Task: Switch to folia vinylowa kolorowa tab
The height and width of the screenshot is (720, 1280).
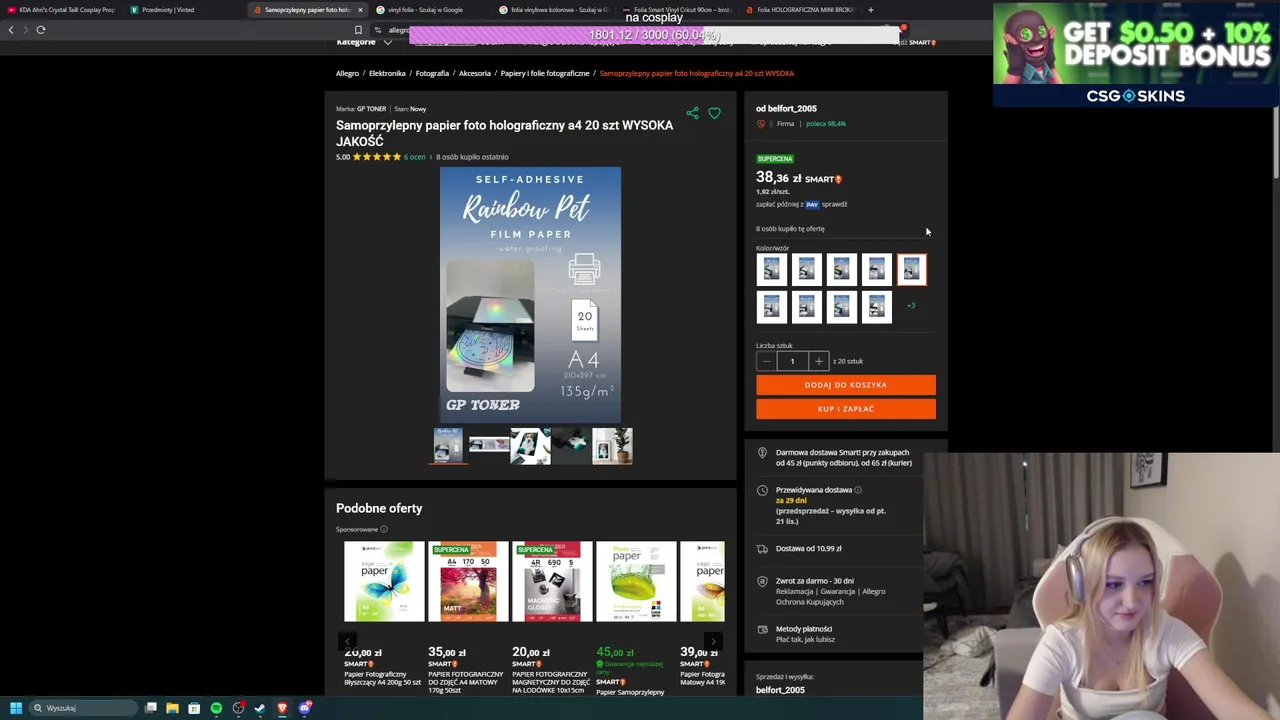Action: click(553, 10)
